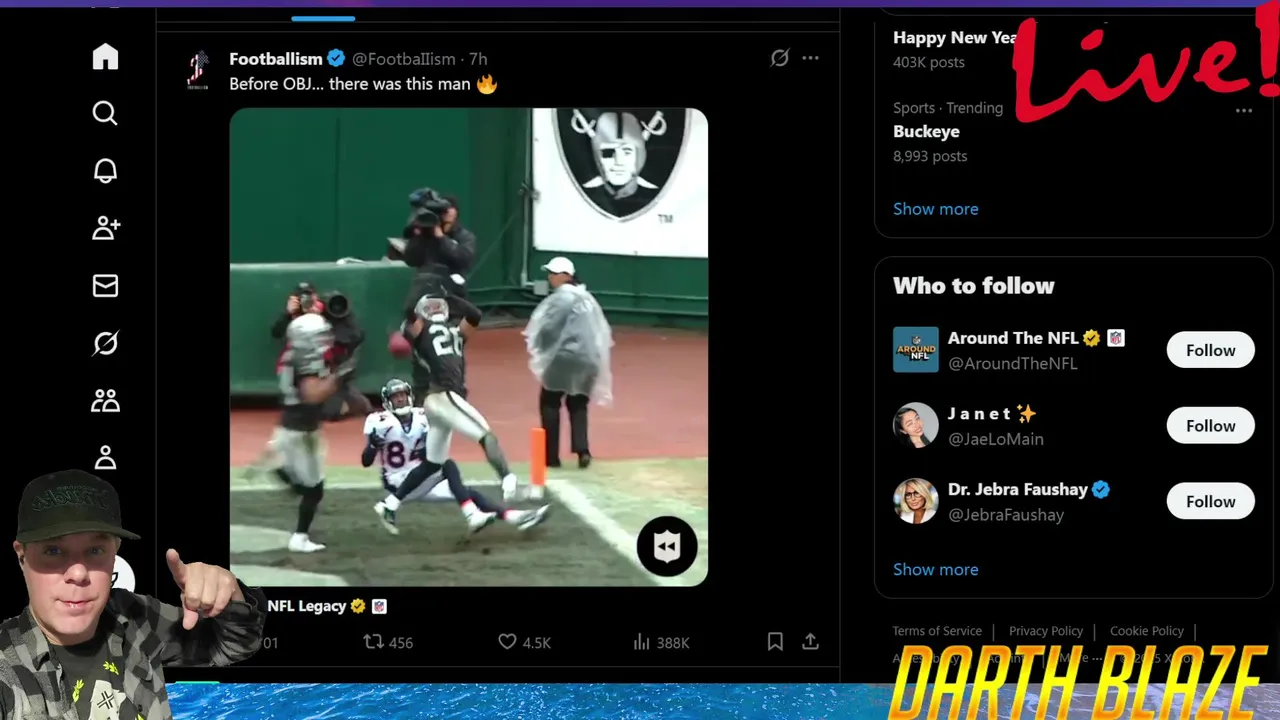
Task: Open more options for Buckeye trend
Action: coord(1244,110)
